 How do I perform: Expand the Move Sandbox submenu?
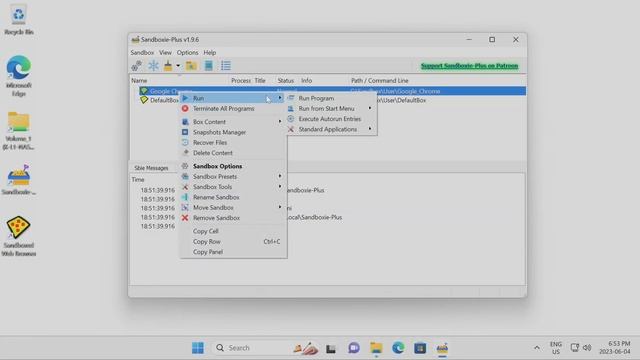(x=233, y=207)
